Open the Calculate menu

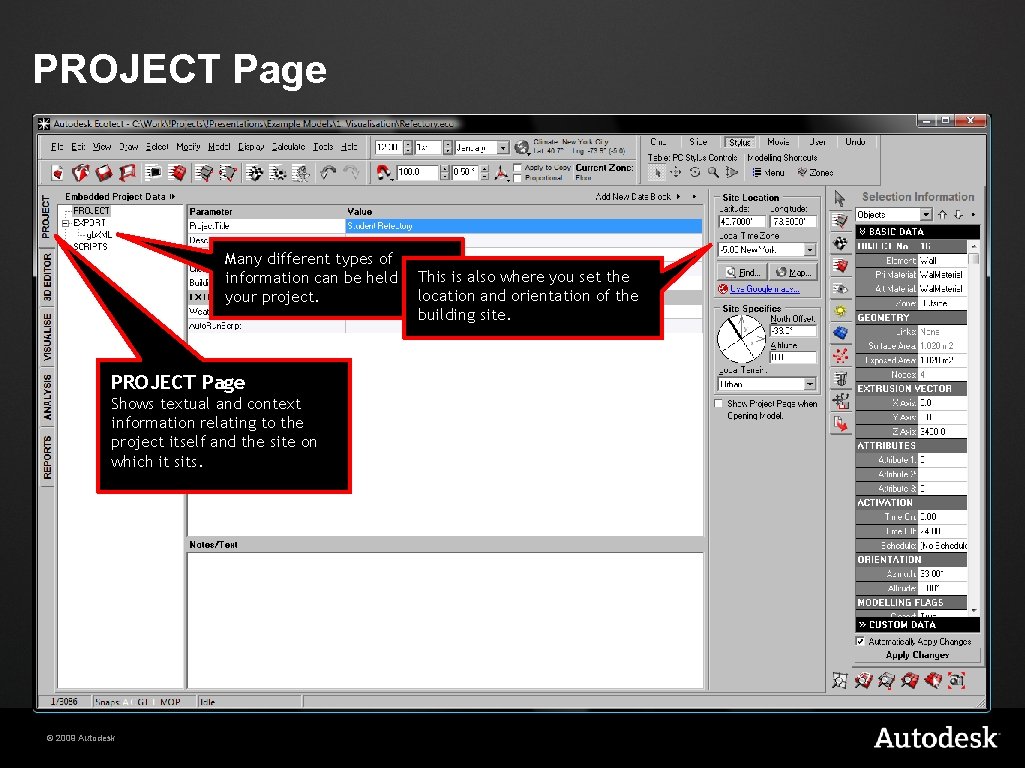(x=287, y=145)
